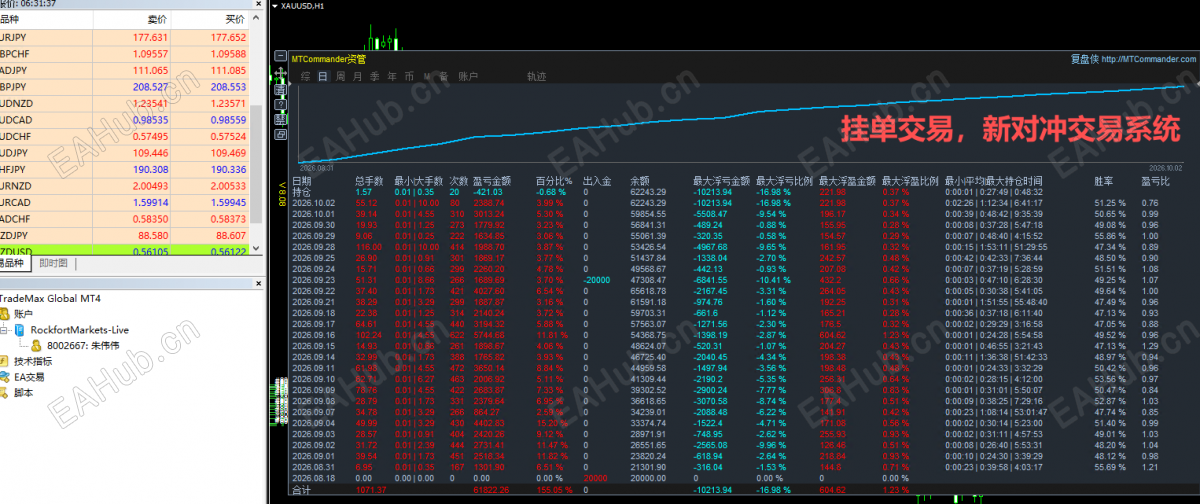Click the 2026.08.01 chart start label

coord(316,168)
